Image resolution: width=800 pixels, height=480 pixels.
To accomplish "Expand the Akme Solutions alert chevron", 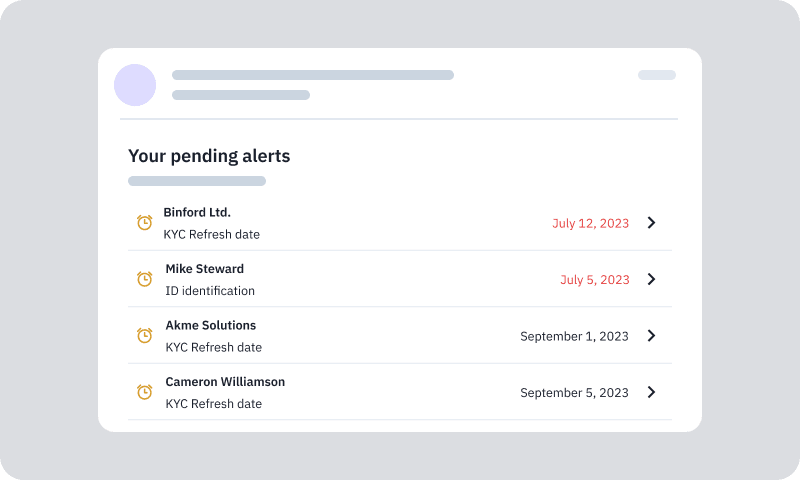I will pos(651,336).
